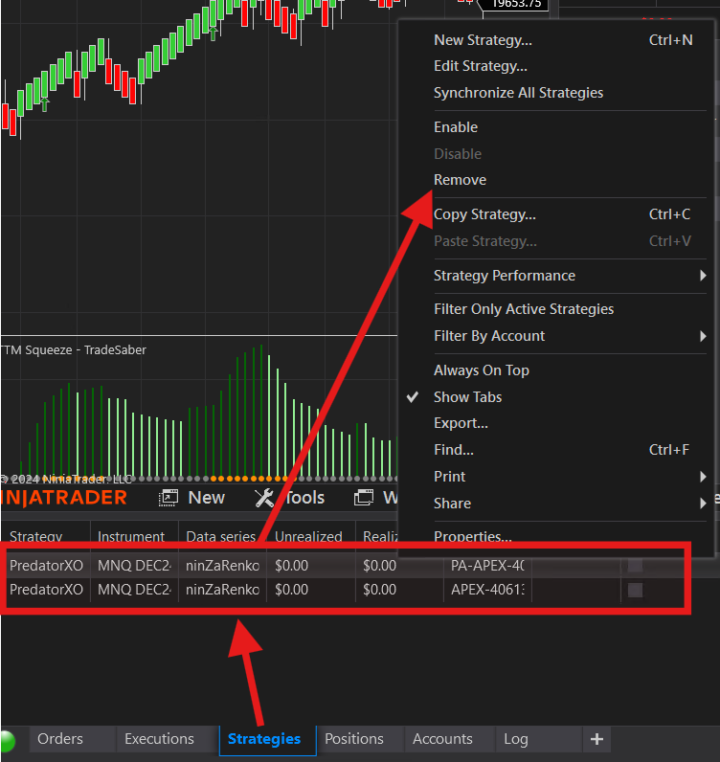Toggle the Show Tabs checked option
Viewport: 720px width, 762px height.
tap(467, 397)
